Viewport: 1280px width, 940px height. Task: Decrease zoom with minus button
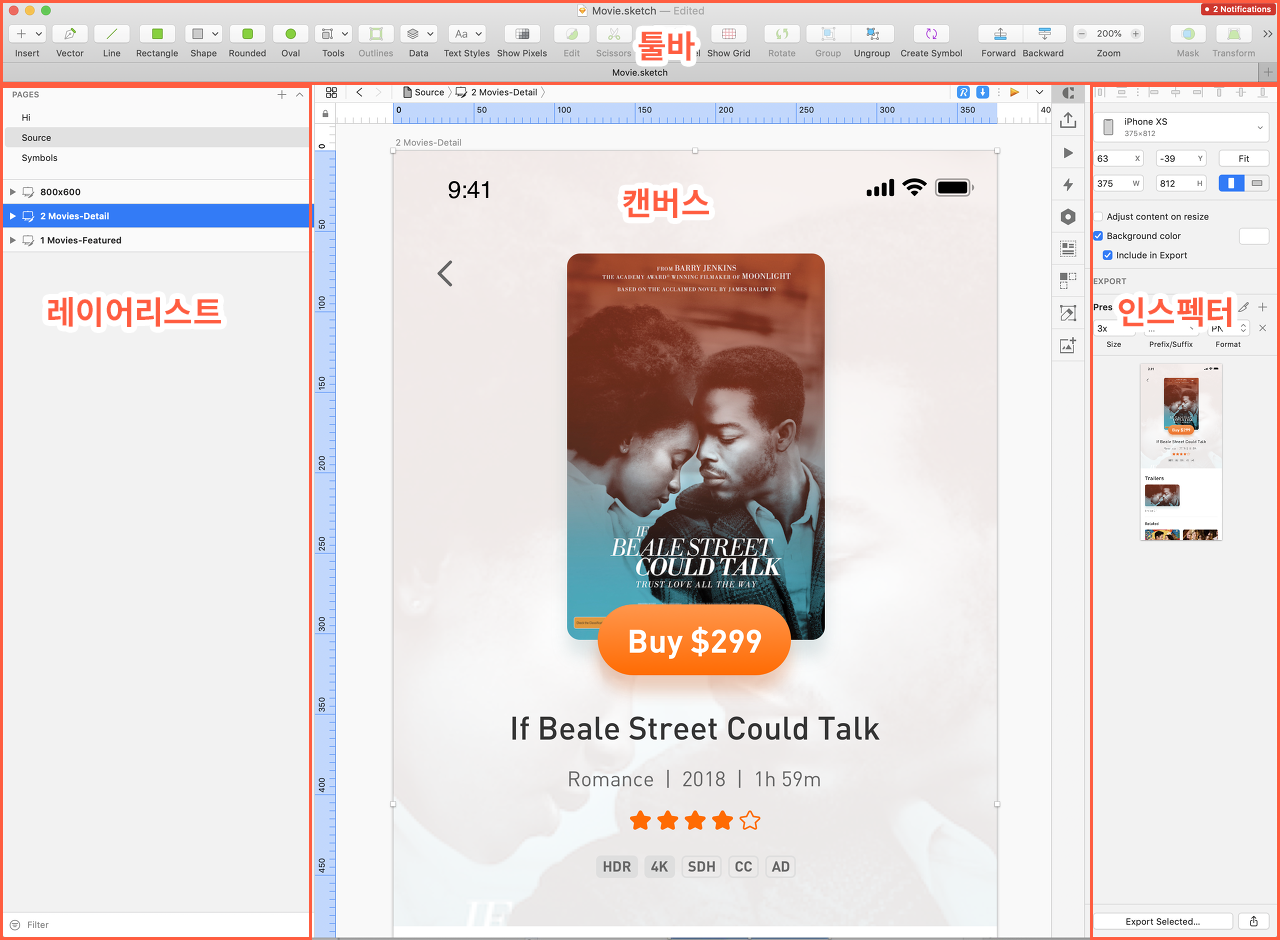(1082, 34)
